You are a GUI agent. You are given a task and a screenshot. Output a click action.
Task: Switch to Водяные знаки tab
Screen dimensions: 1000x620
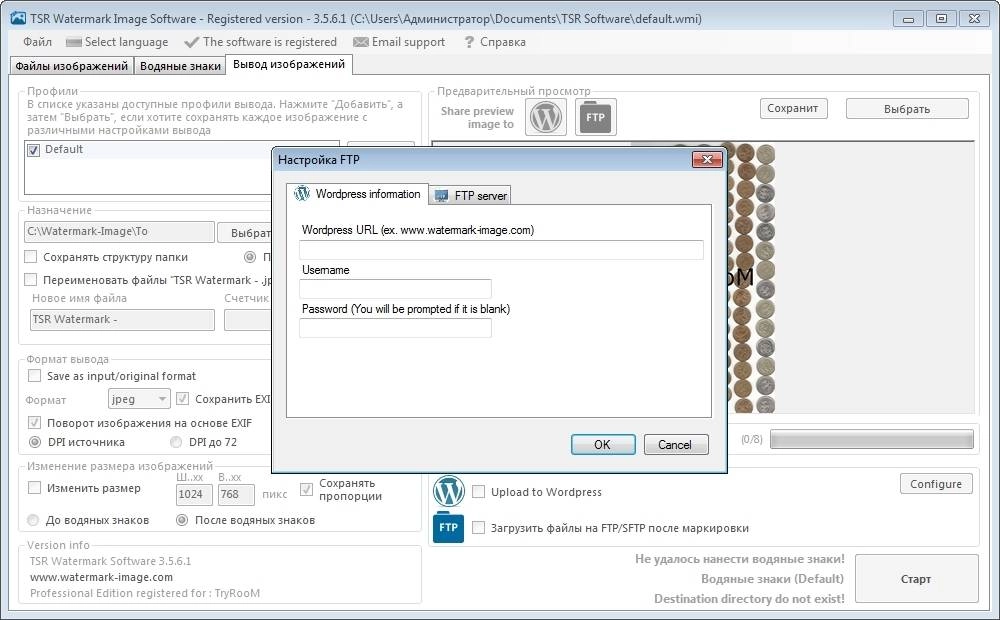pos(180,66)
